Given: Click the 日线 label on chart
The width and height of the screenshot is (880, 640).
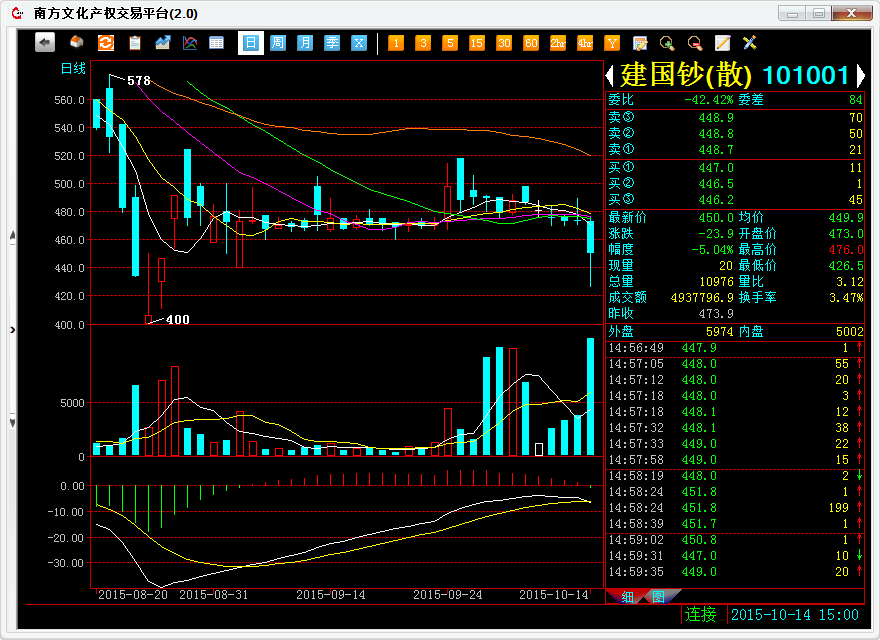Looking at the screenshot, I should coord(73,68).
